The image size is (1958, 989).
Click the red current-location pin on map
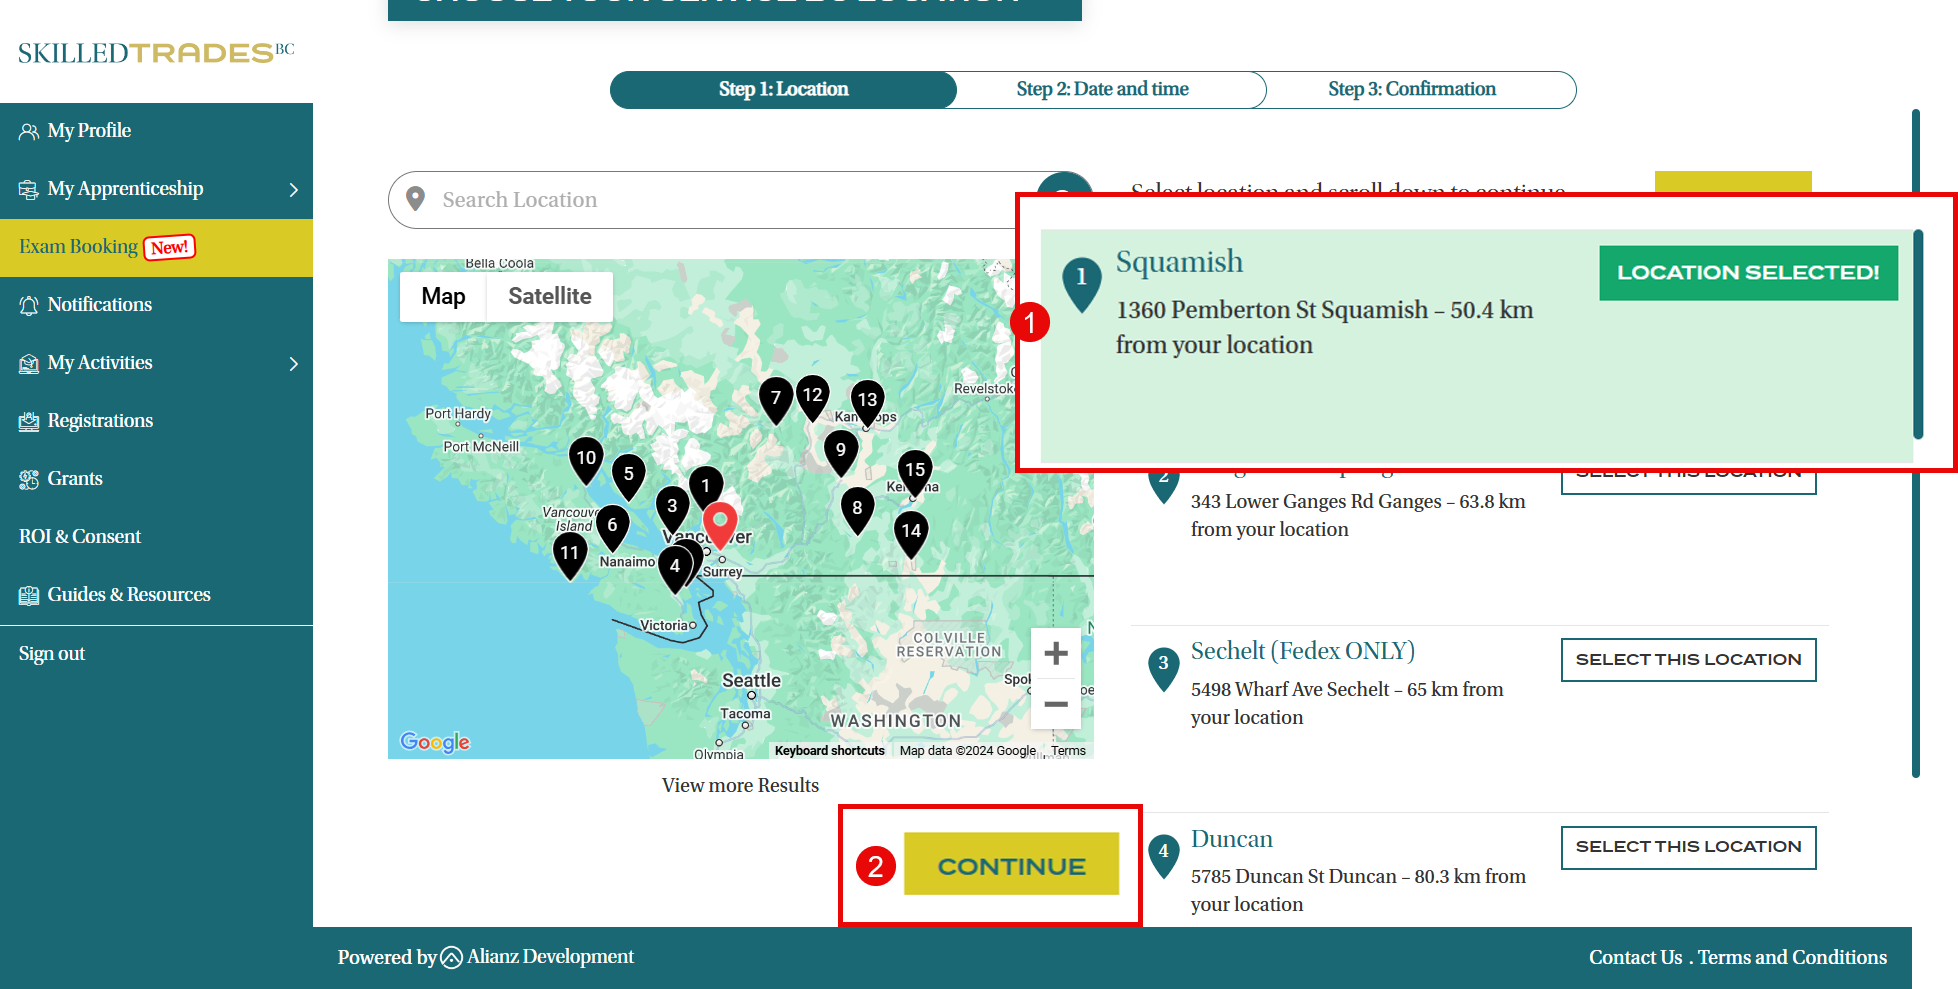point(720,522)
